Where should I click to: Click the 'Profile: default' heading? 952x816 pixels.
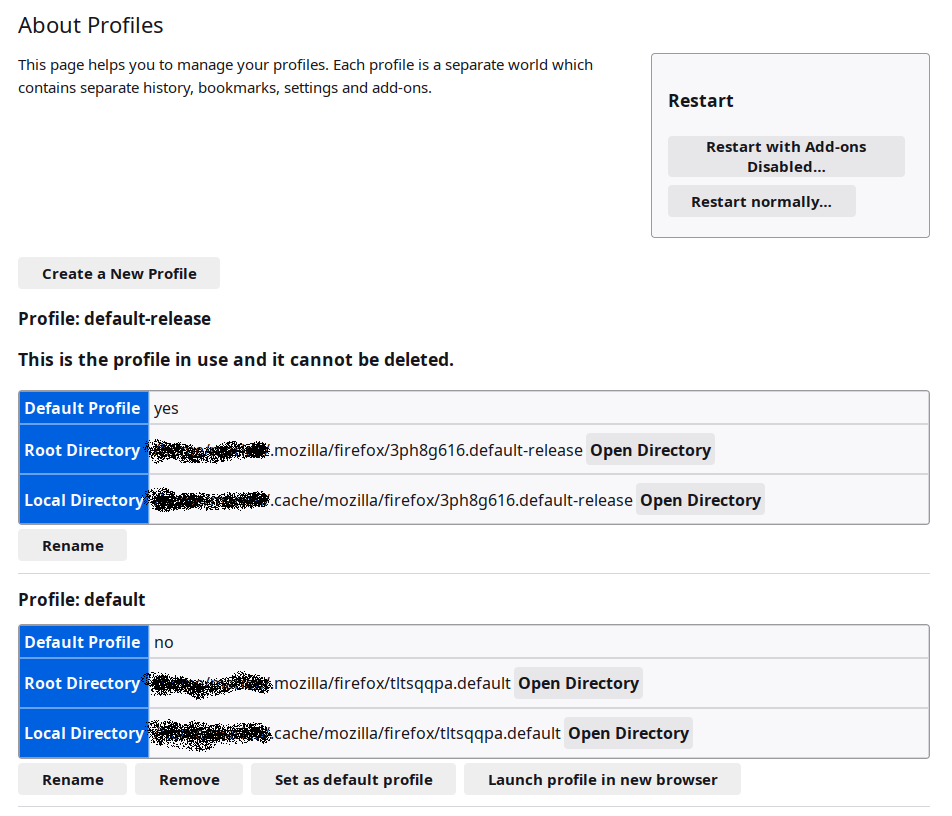click(x=82, y=600)
